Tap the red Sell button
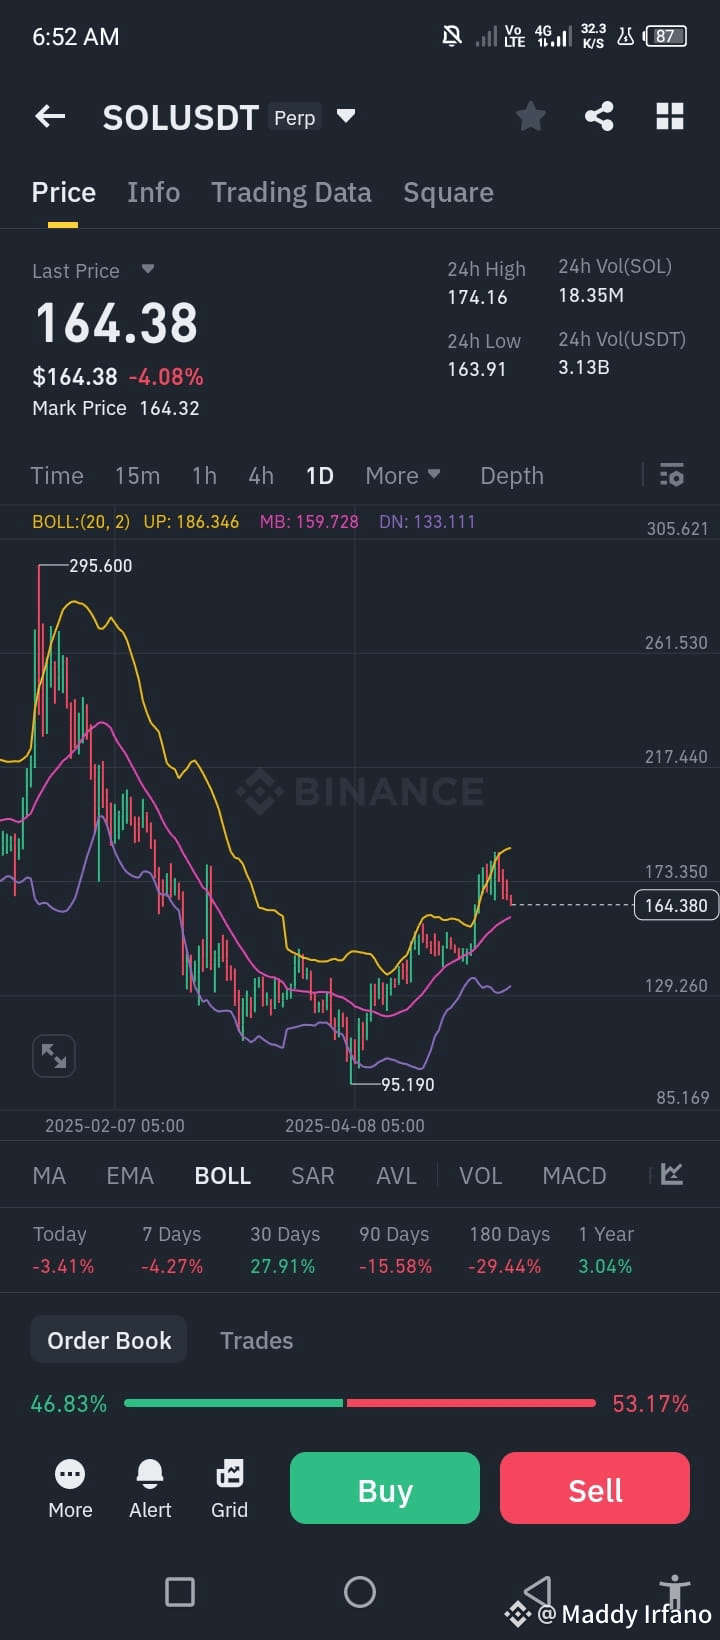The width and height of the screenshot is (720, 1640). pyautogui.click(x=595, y=1488)
